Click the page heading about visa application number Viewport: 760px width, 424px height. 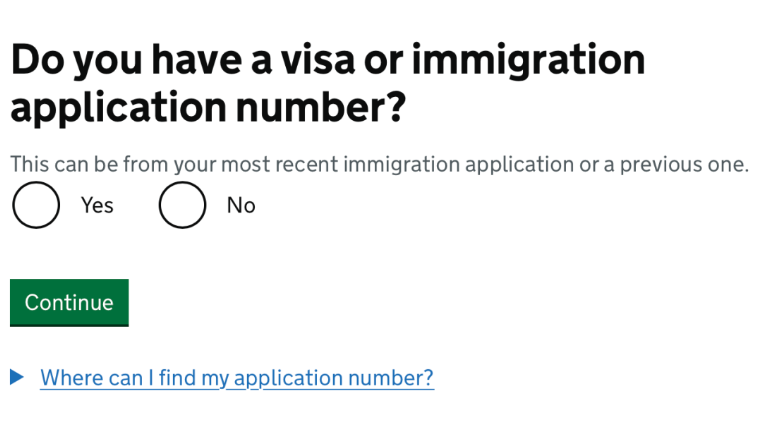point(327,84)
